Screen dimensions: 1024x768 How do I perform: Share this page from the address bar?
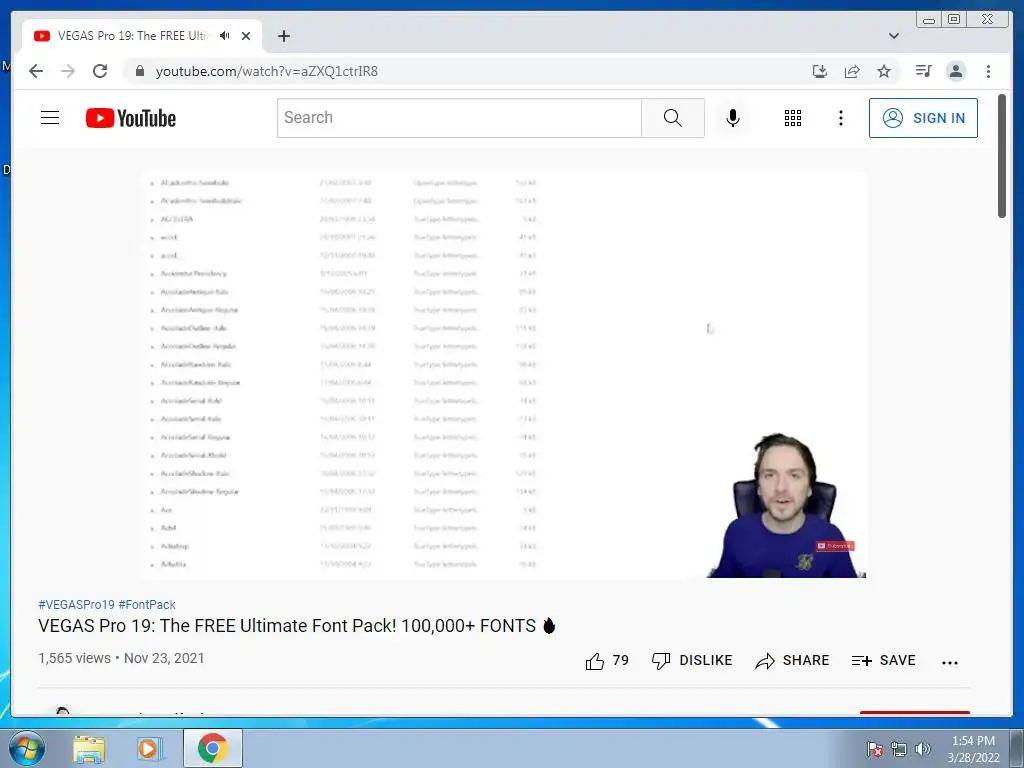pos(852,71)
